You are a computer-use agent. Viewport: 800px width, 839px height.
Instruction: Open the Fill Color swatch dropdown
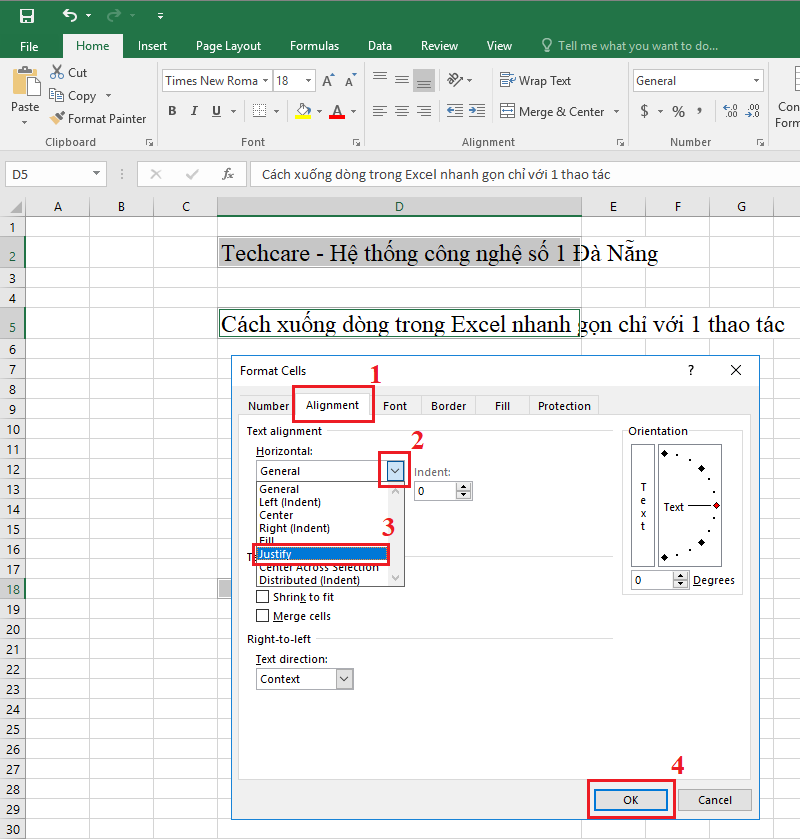point(317,110)
